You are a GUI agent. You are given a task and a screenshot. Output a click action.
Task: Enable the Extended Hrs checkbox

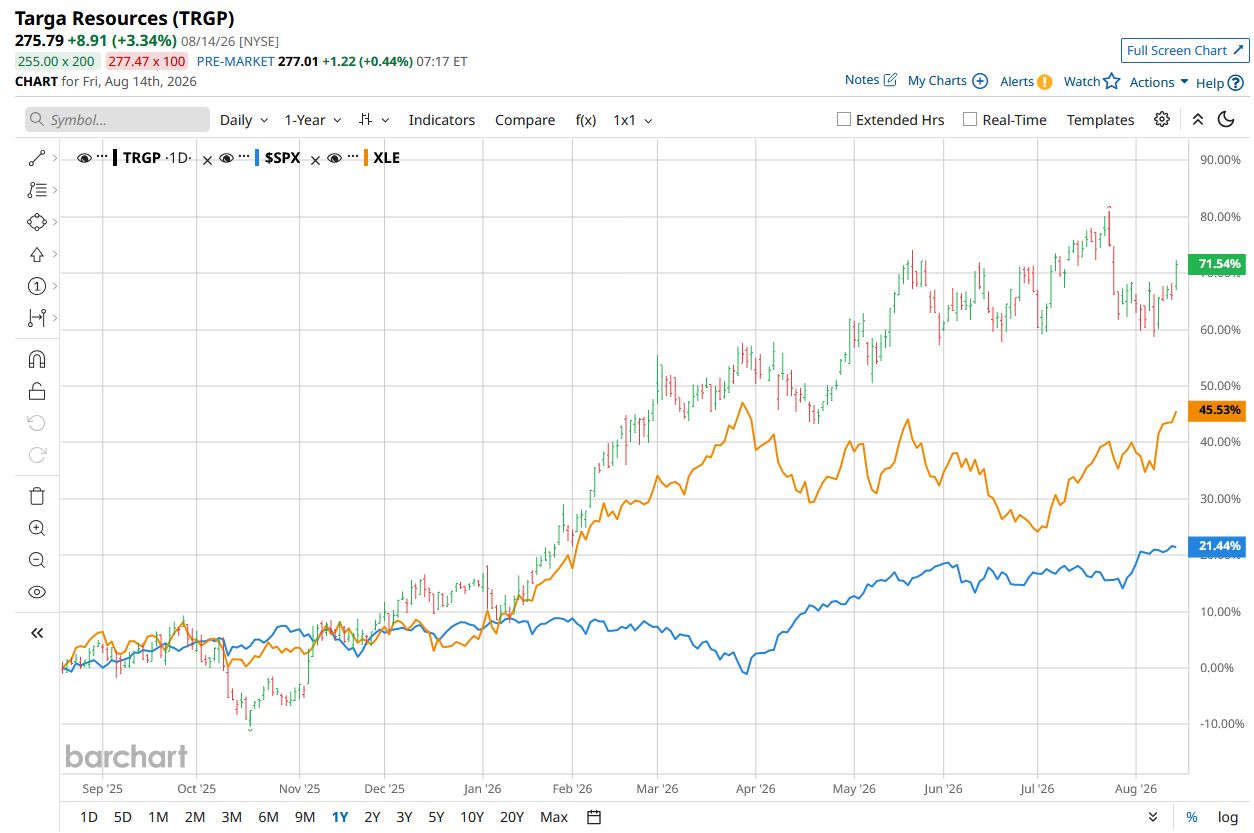coord(845,119)
